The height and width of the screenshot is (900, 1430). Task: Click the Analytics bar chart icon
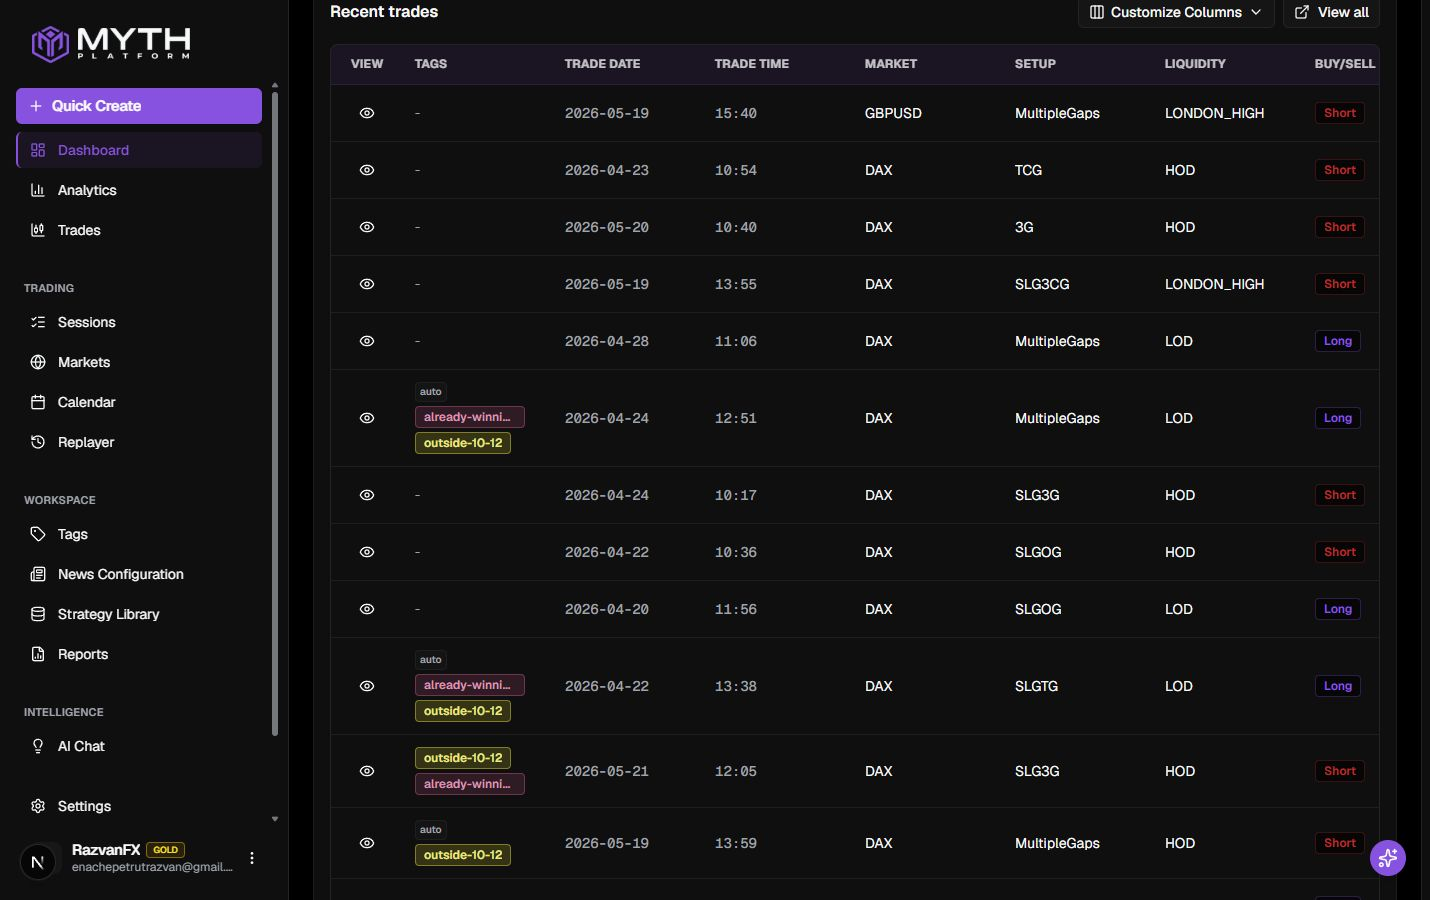point(38,190)
